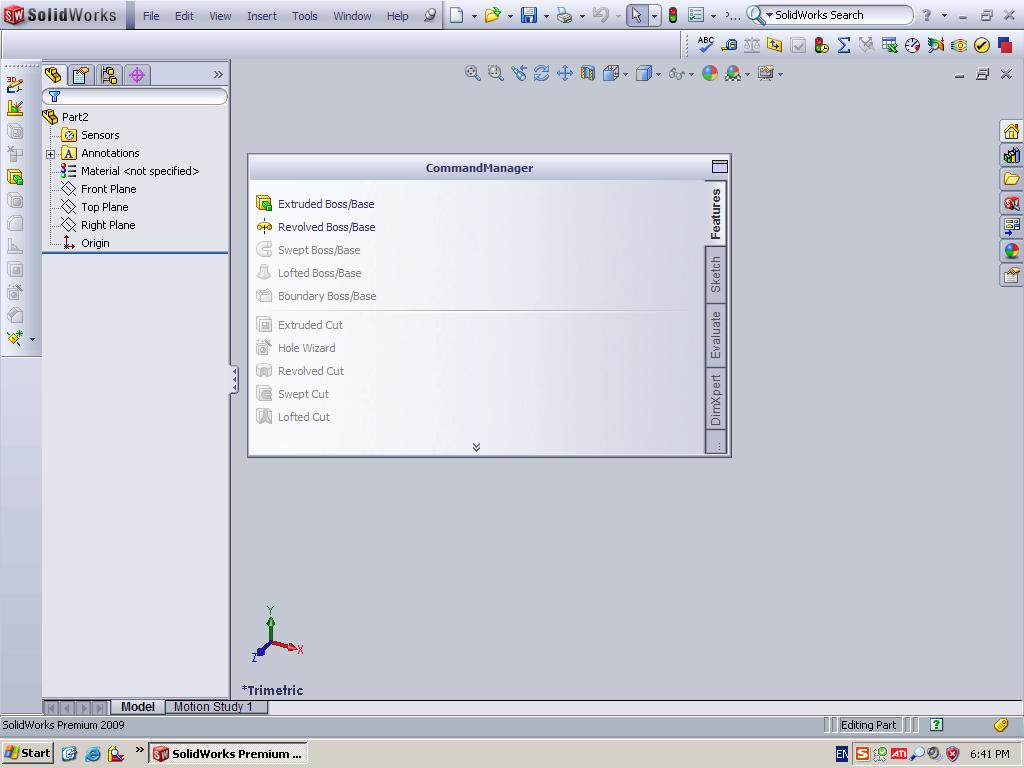The image size is (1024, 768).
Task: Click the Extruded Boss/Base icon on the left toolbar
Action: click(x=14, y=177)
